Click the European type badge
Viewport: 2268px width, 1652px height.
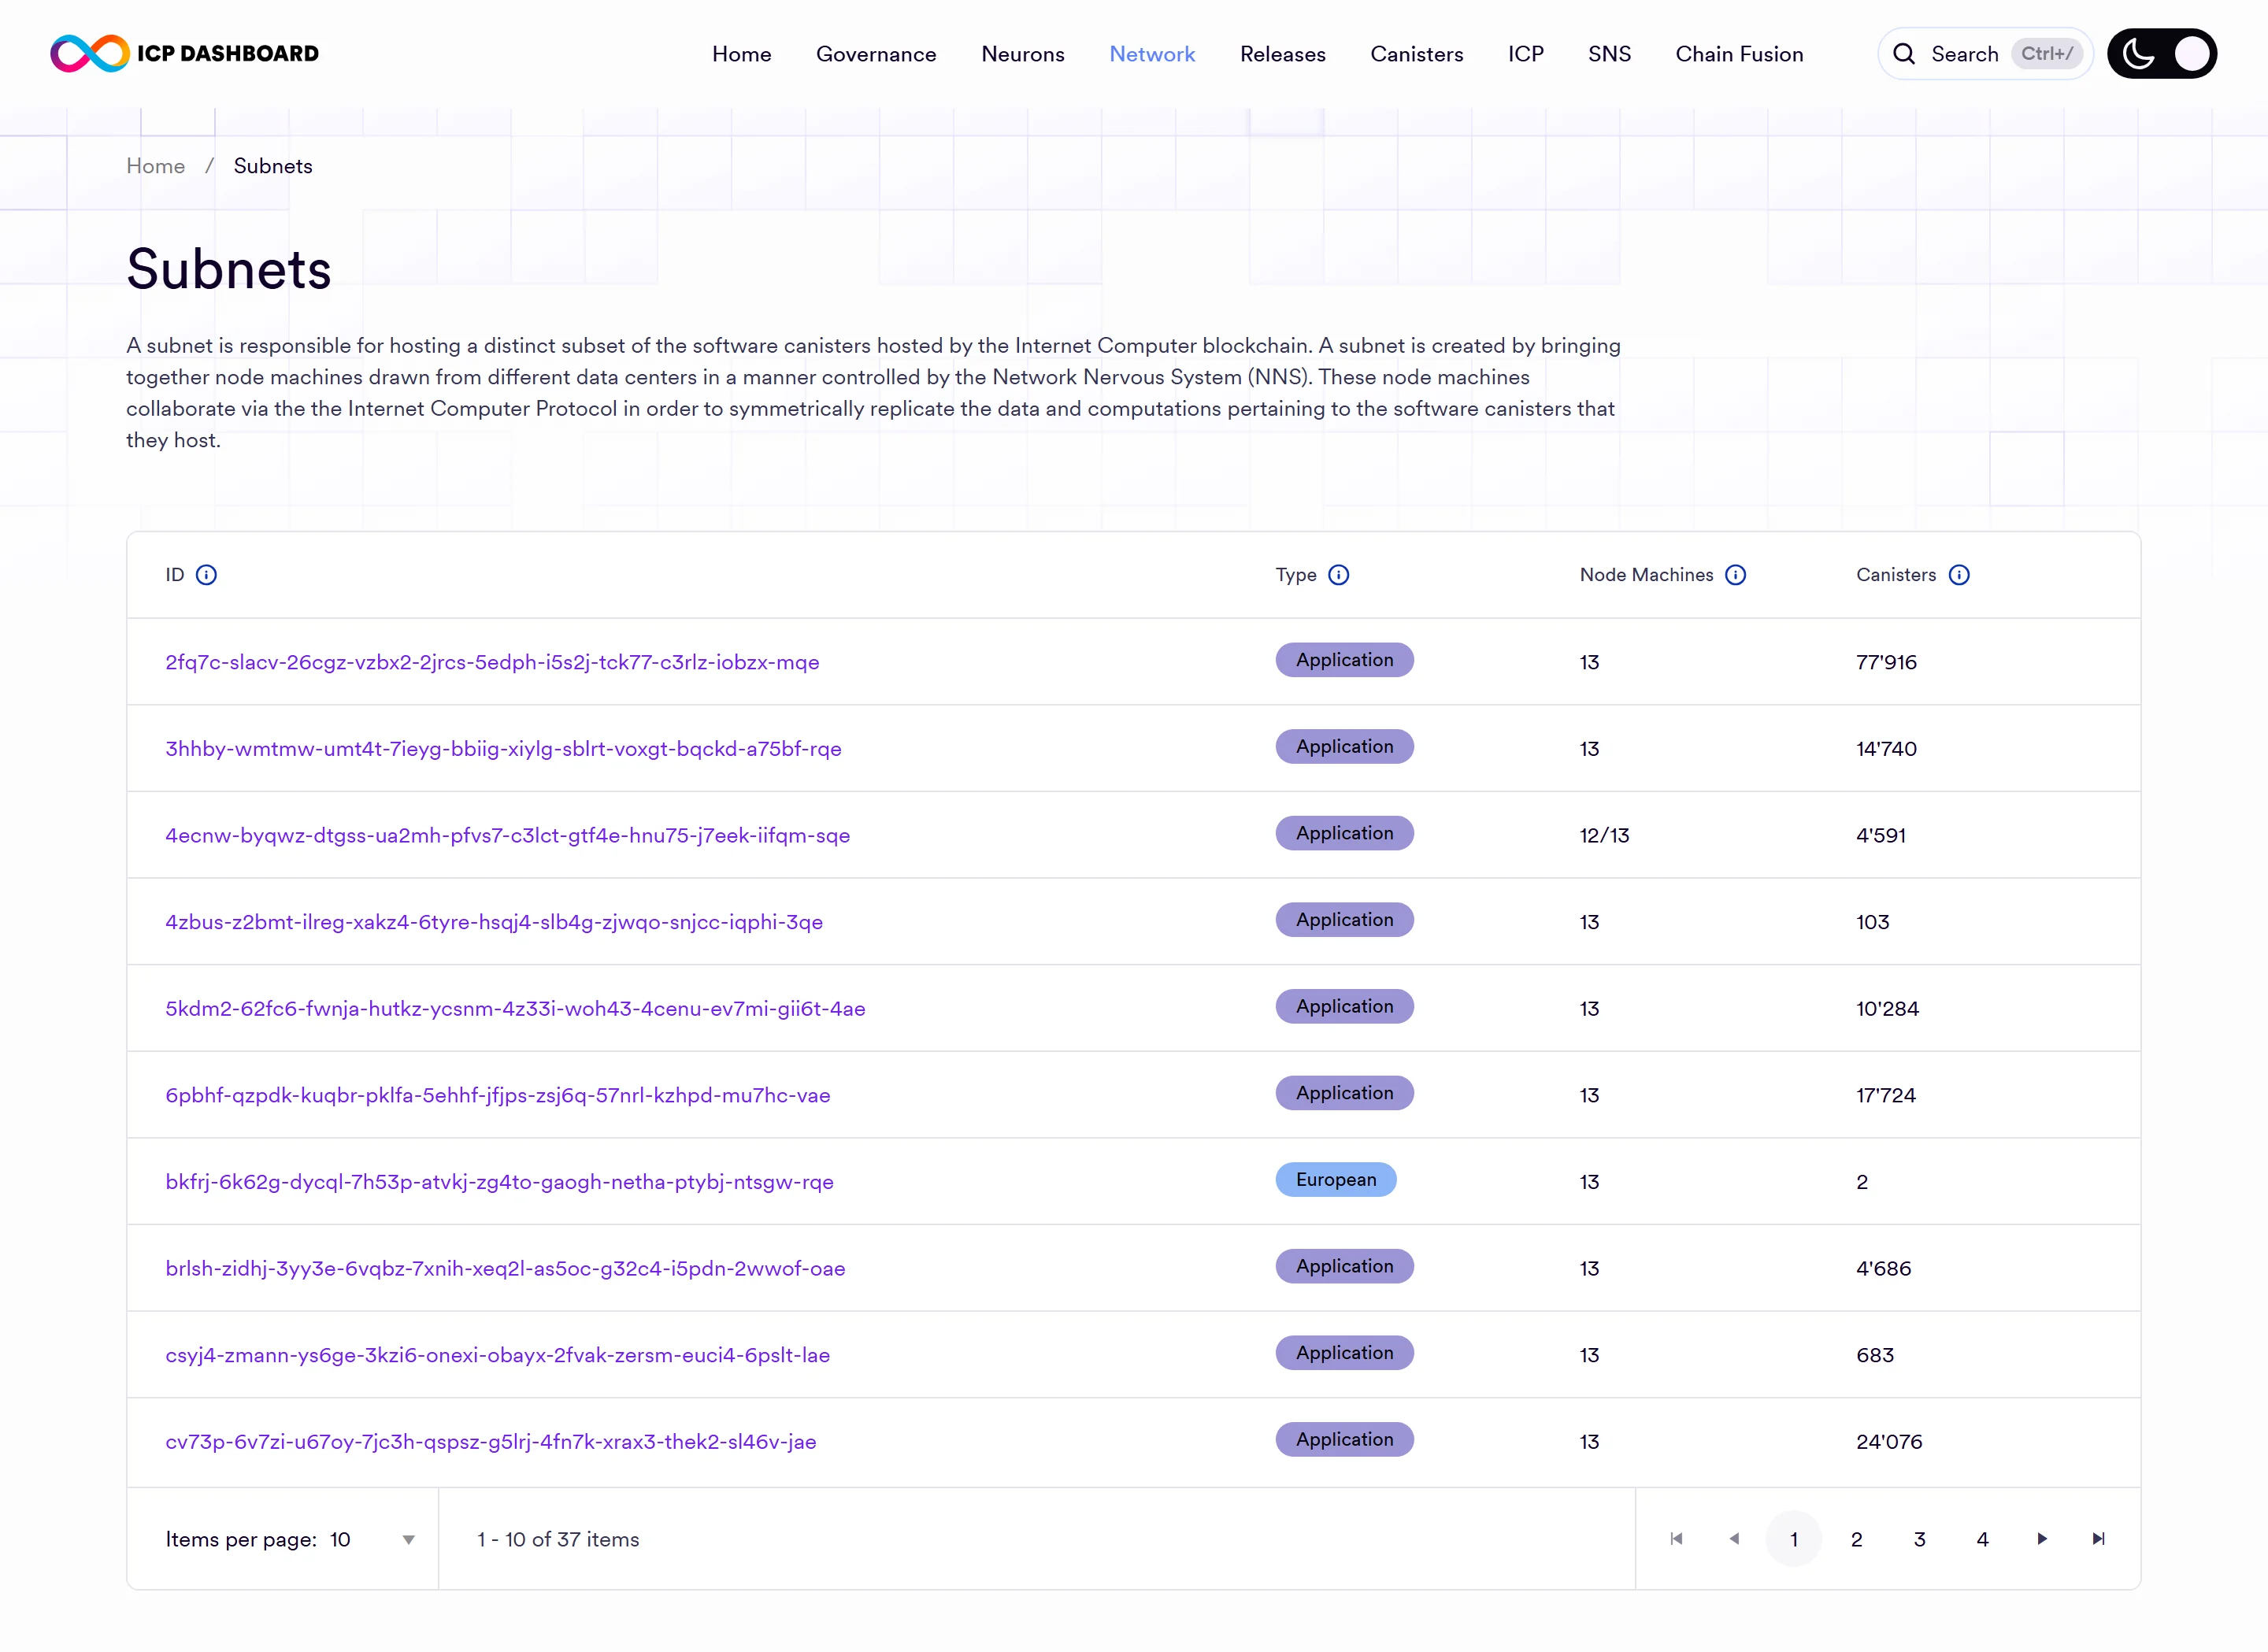1335,1180
